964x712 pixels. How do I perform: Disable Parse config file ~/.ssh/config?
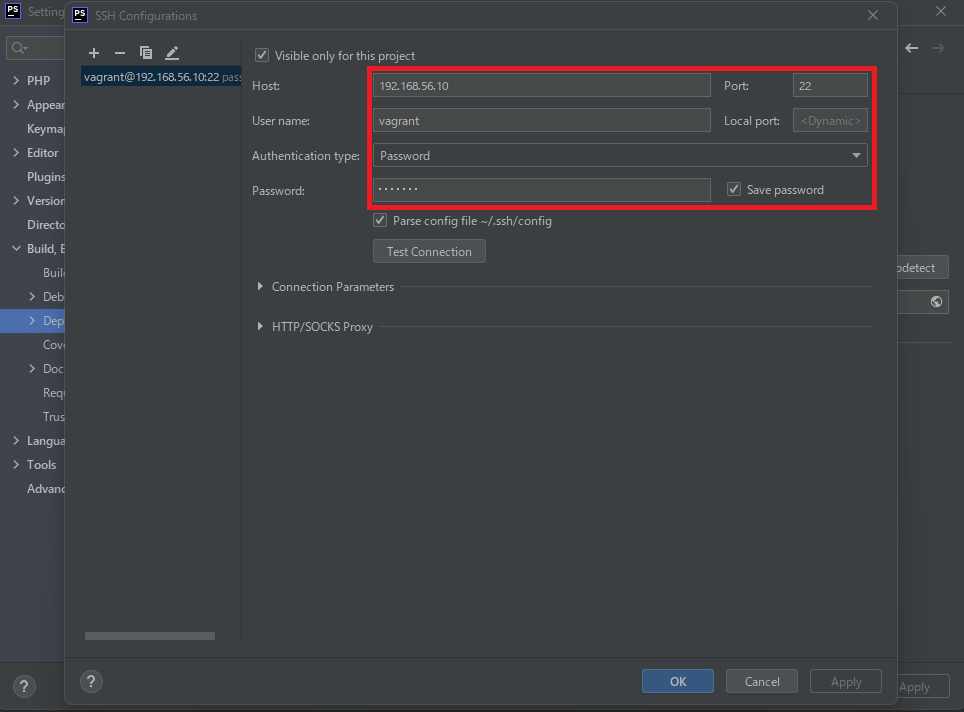coord(380,221)
